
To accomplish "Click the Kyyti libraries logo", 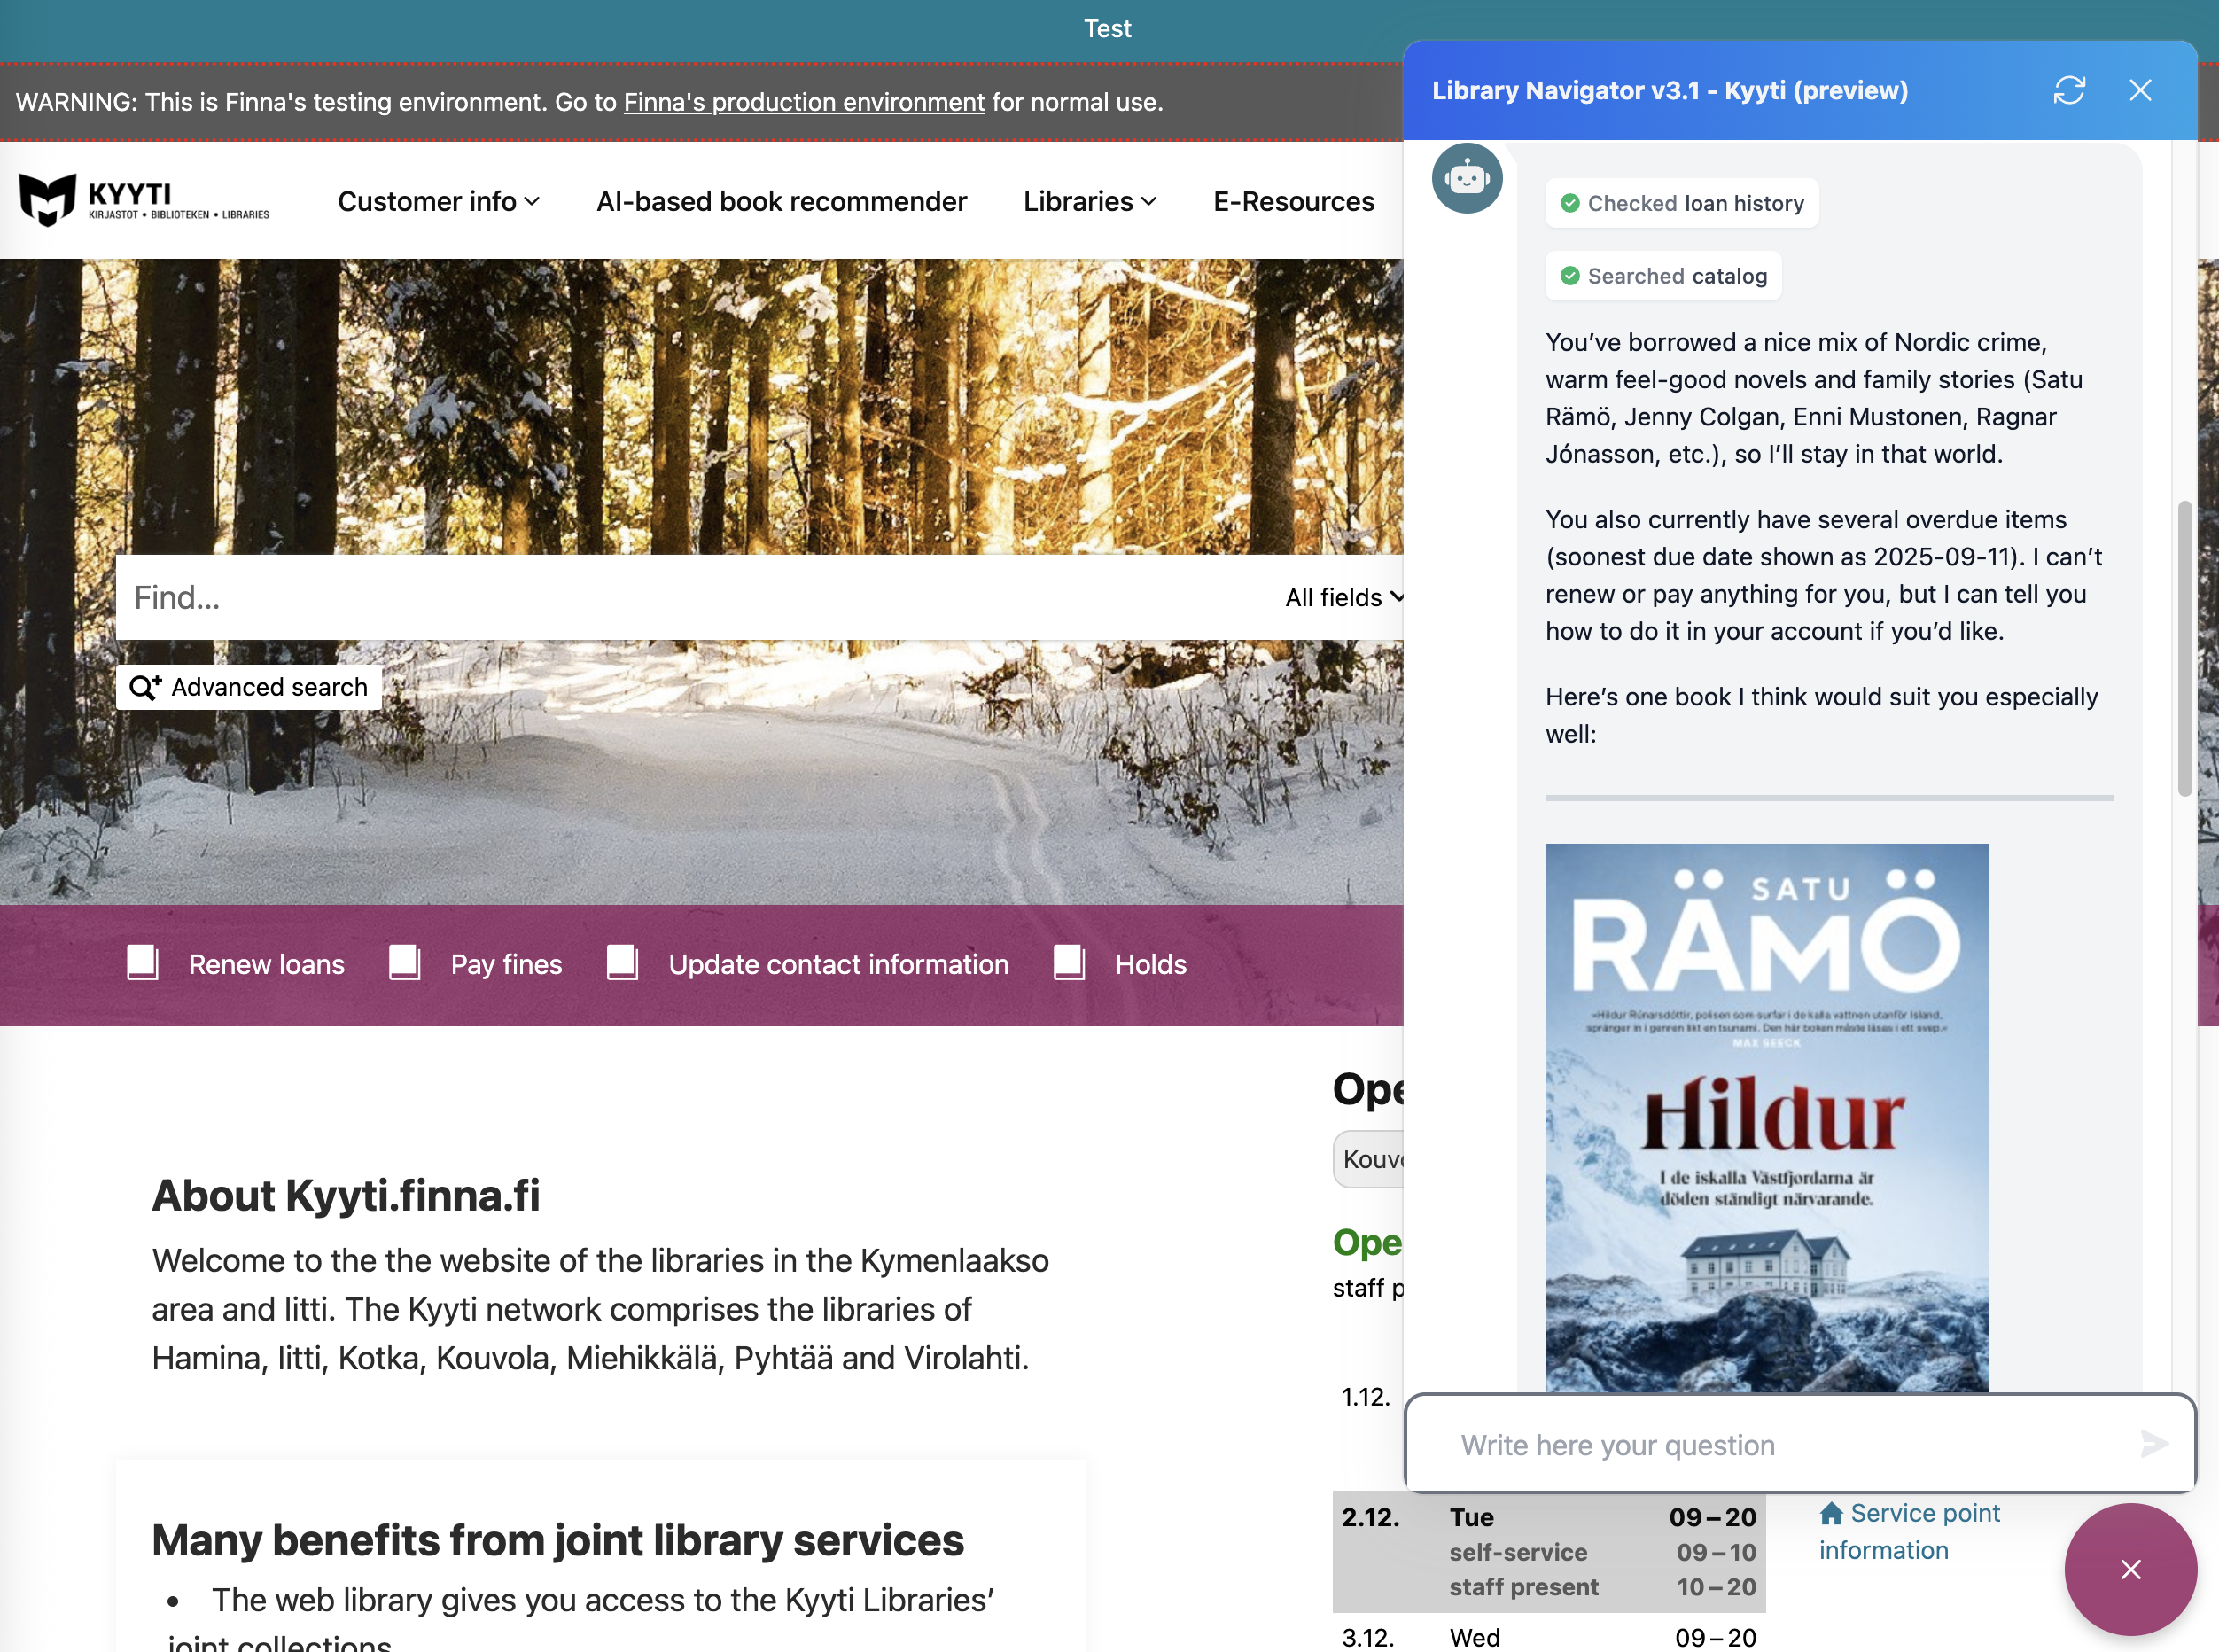I will 143,200.
